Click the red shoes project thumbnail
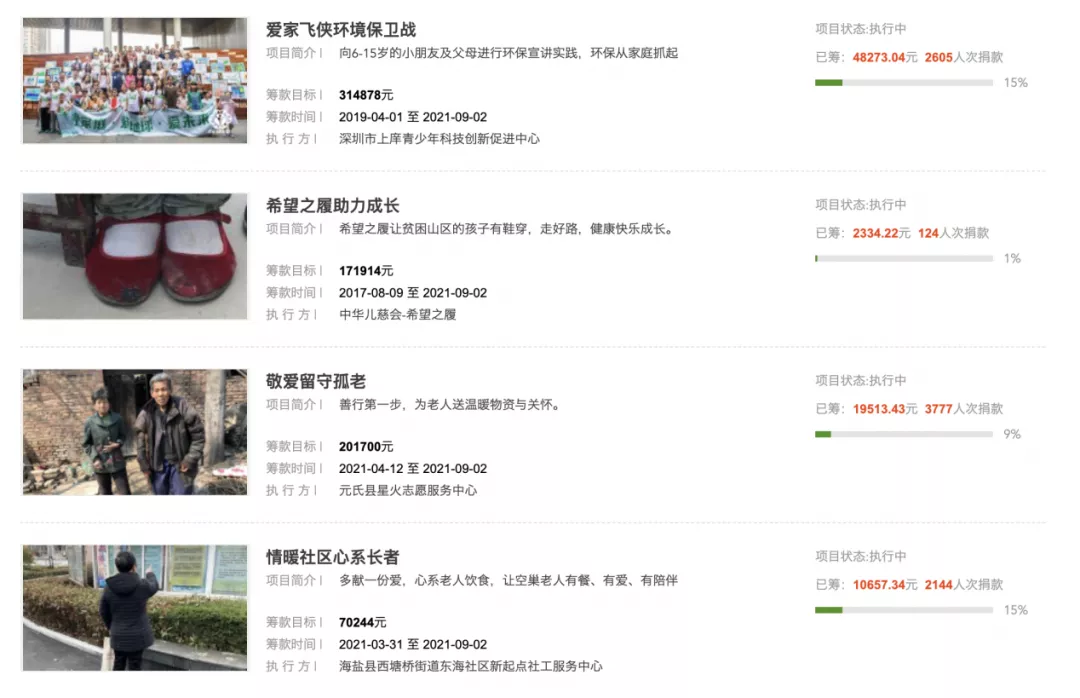 [x=135, y=256]
